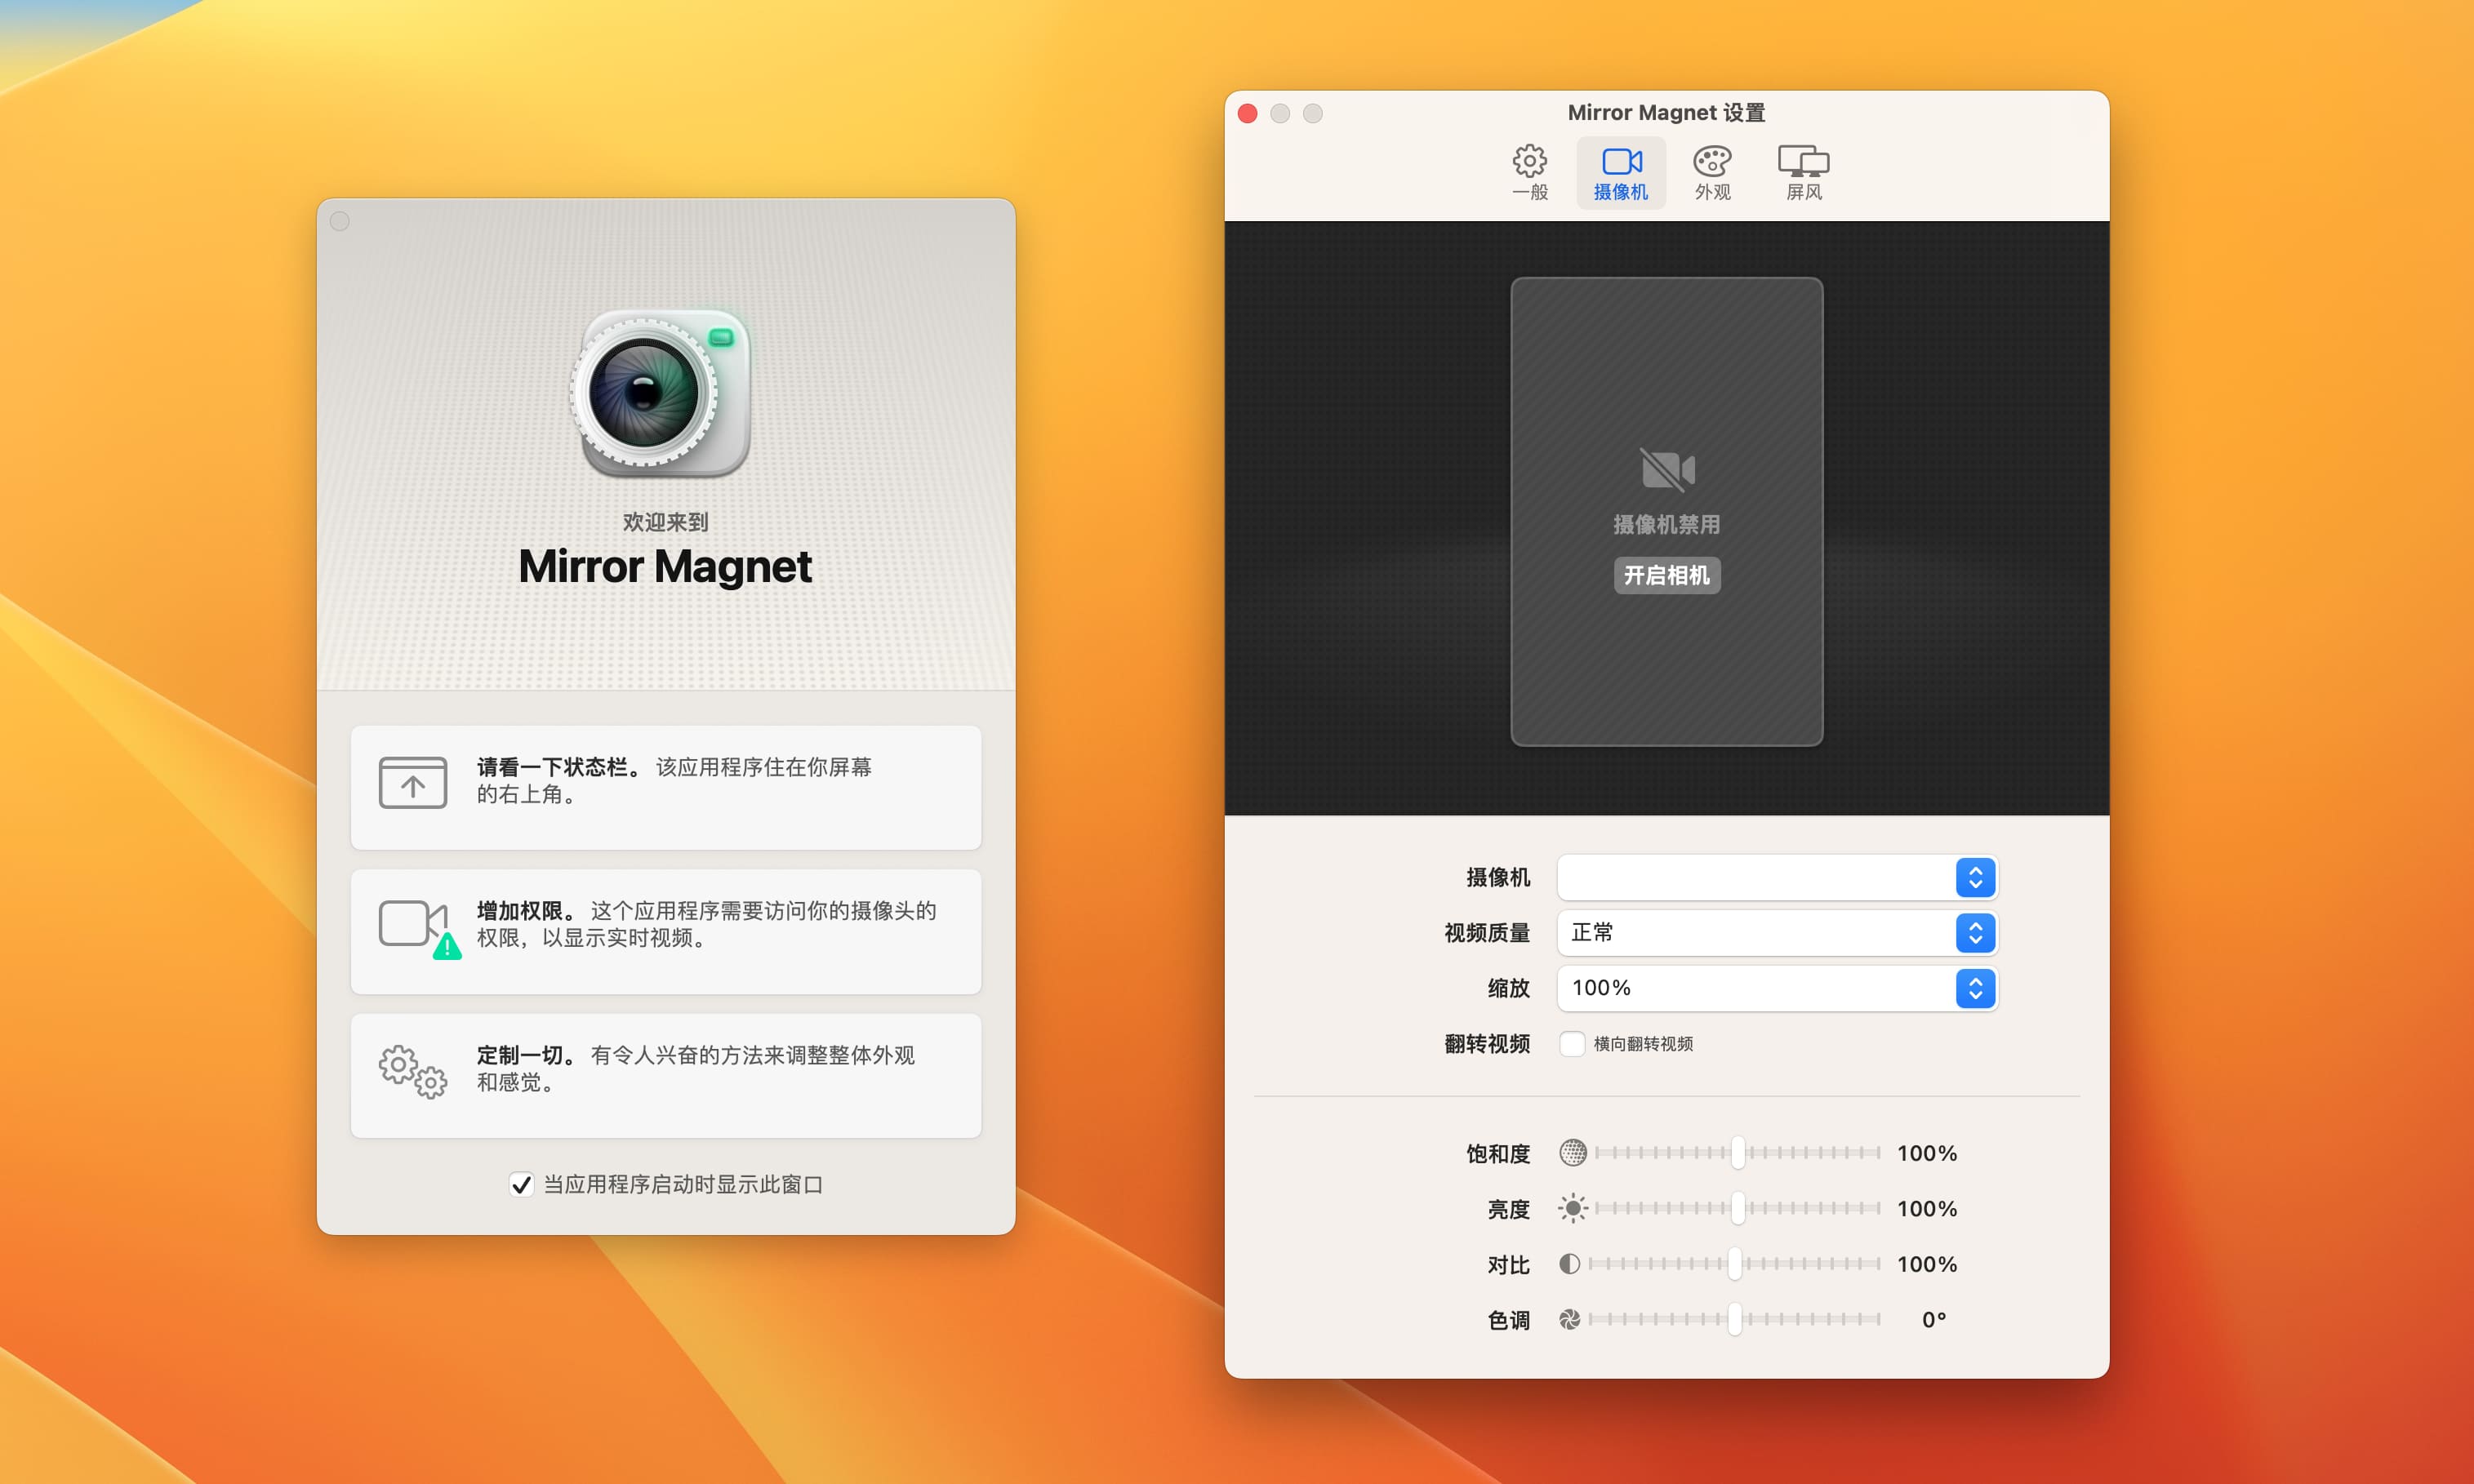Screen dimensions: 2474x1484
Task: Click the 亮度 brightness slider handle
Action: tap(1738, 1208)
